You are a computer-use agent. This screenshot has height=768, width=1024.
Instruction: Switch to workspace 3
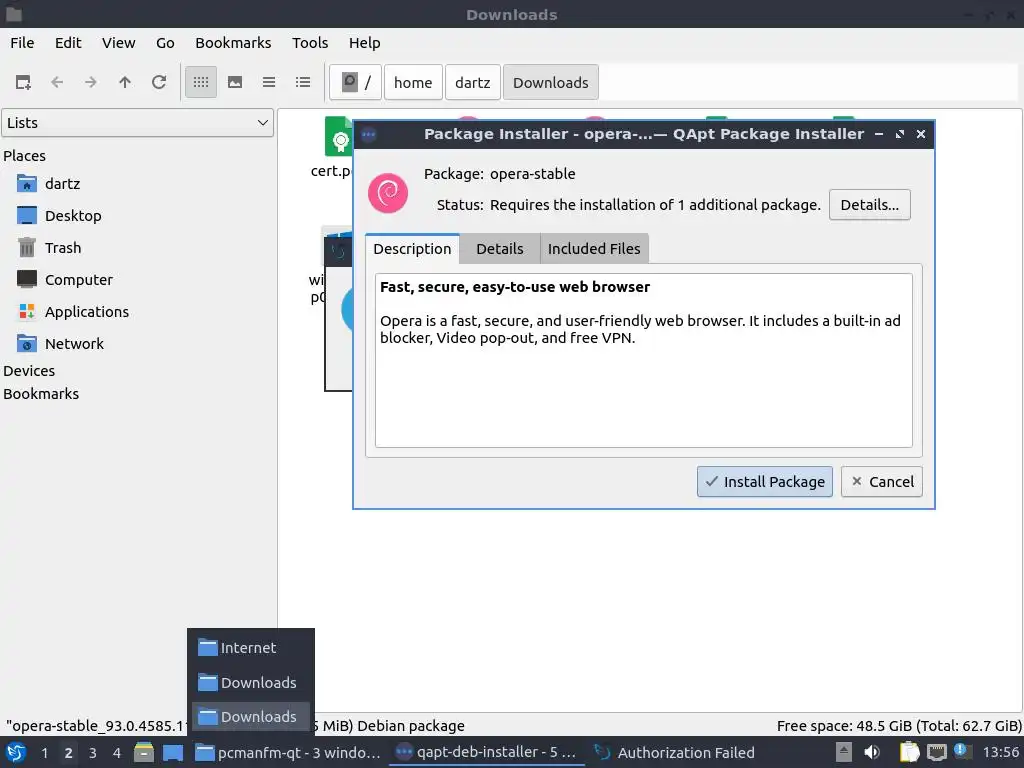coord(93,753)
